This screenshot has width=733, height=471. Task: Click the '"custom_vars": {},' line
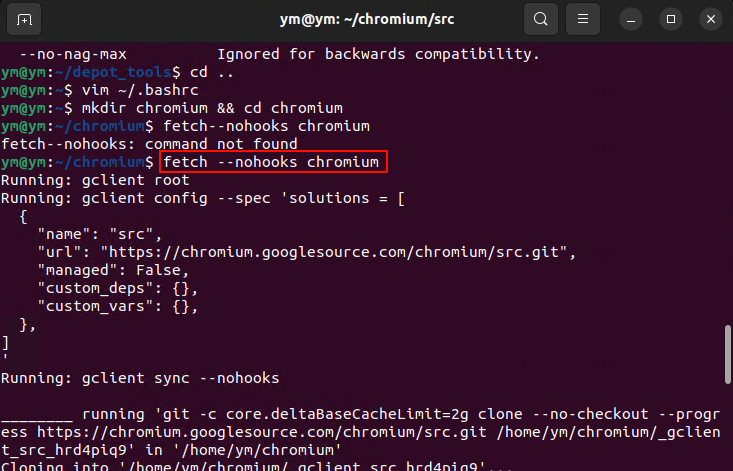coord(118,307)
